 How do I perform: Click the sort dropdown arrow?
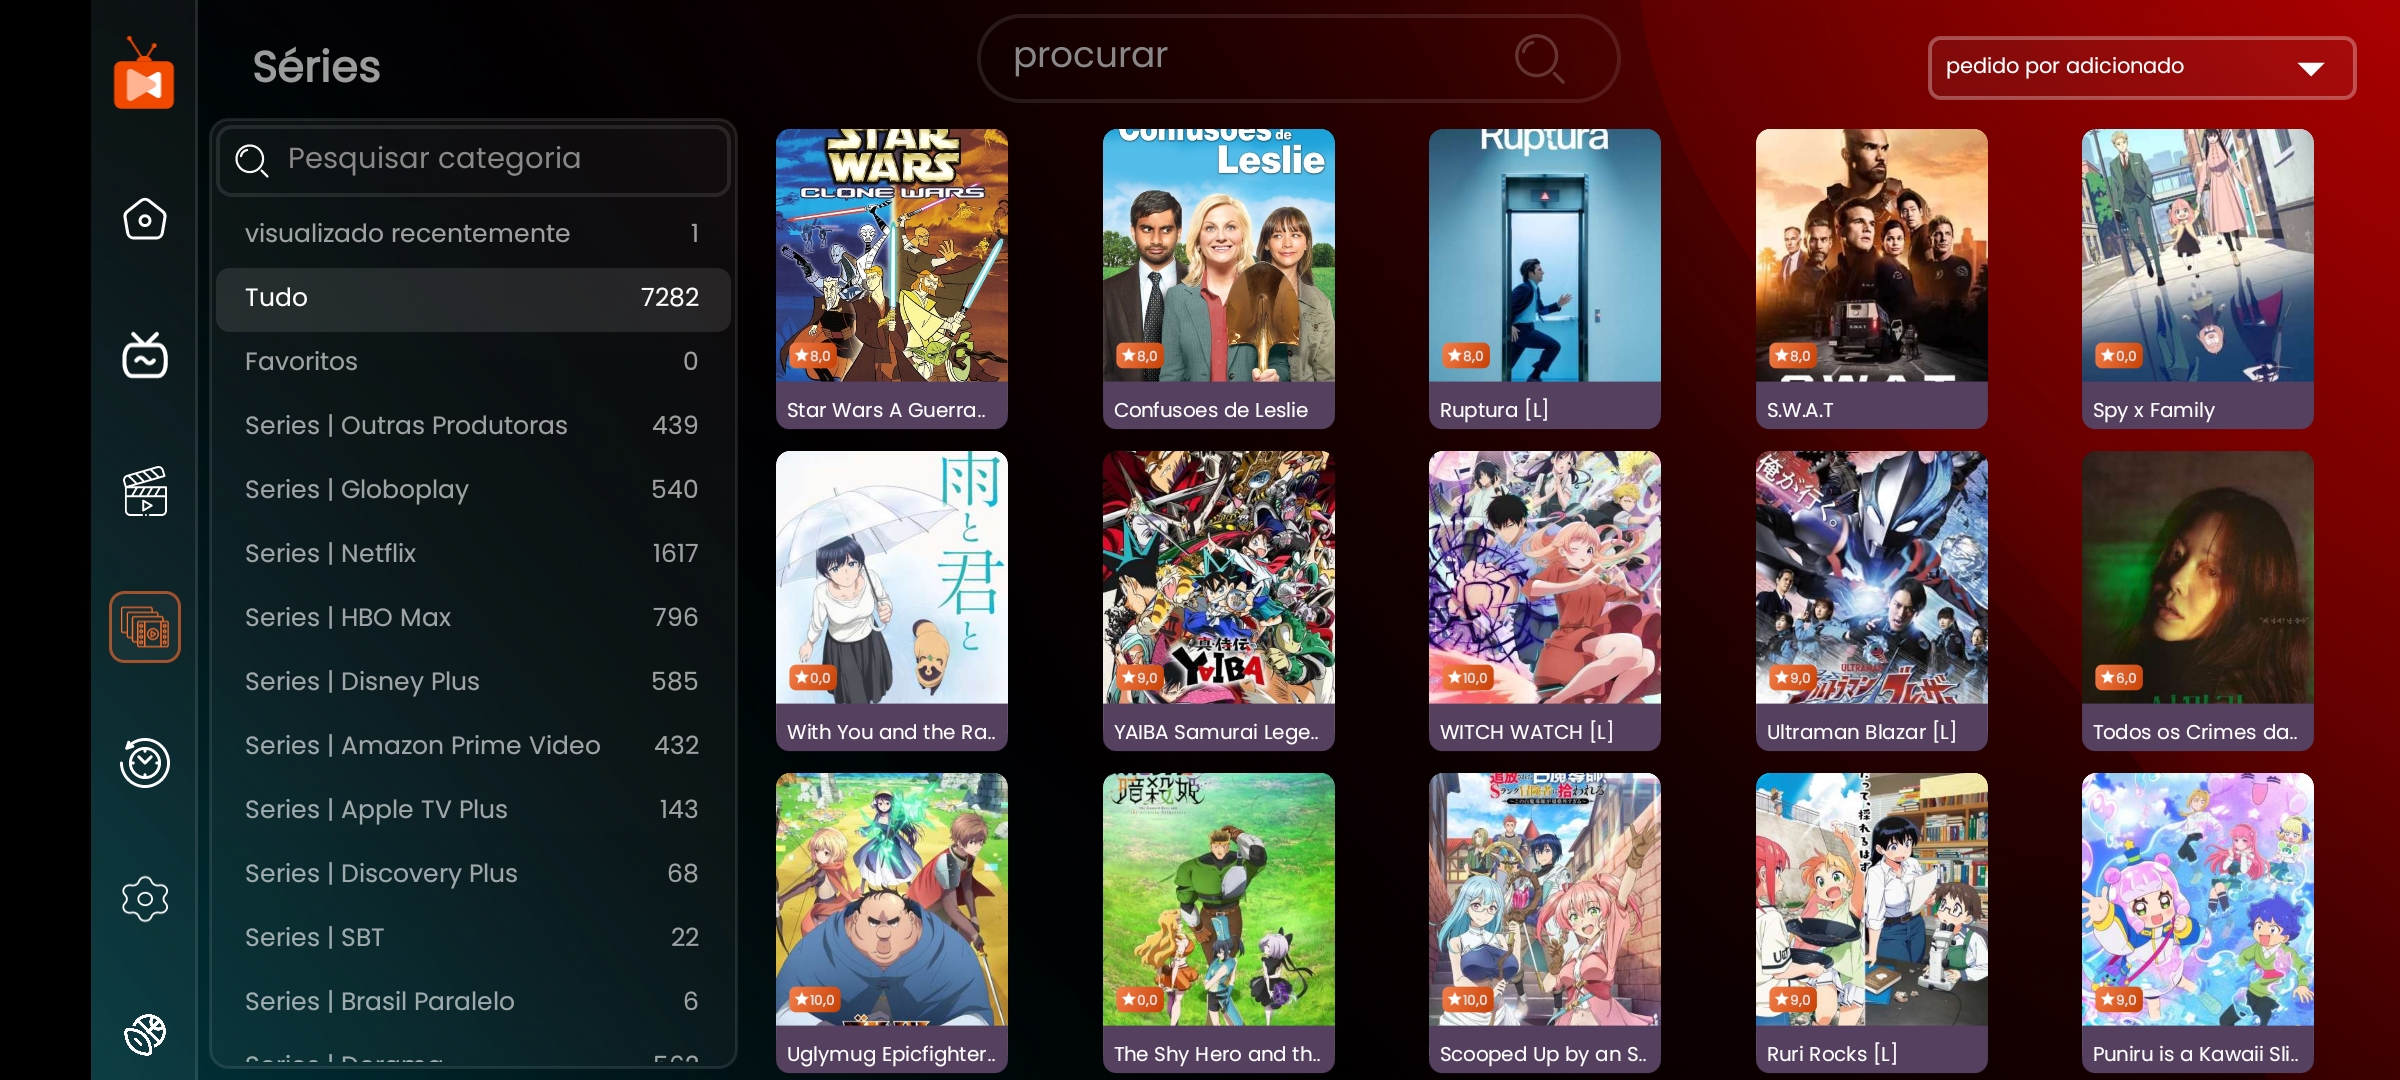pos(2311,69)
